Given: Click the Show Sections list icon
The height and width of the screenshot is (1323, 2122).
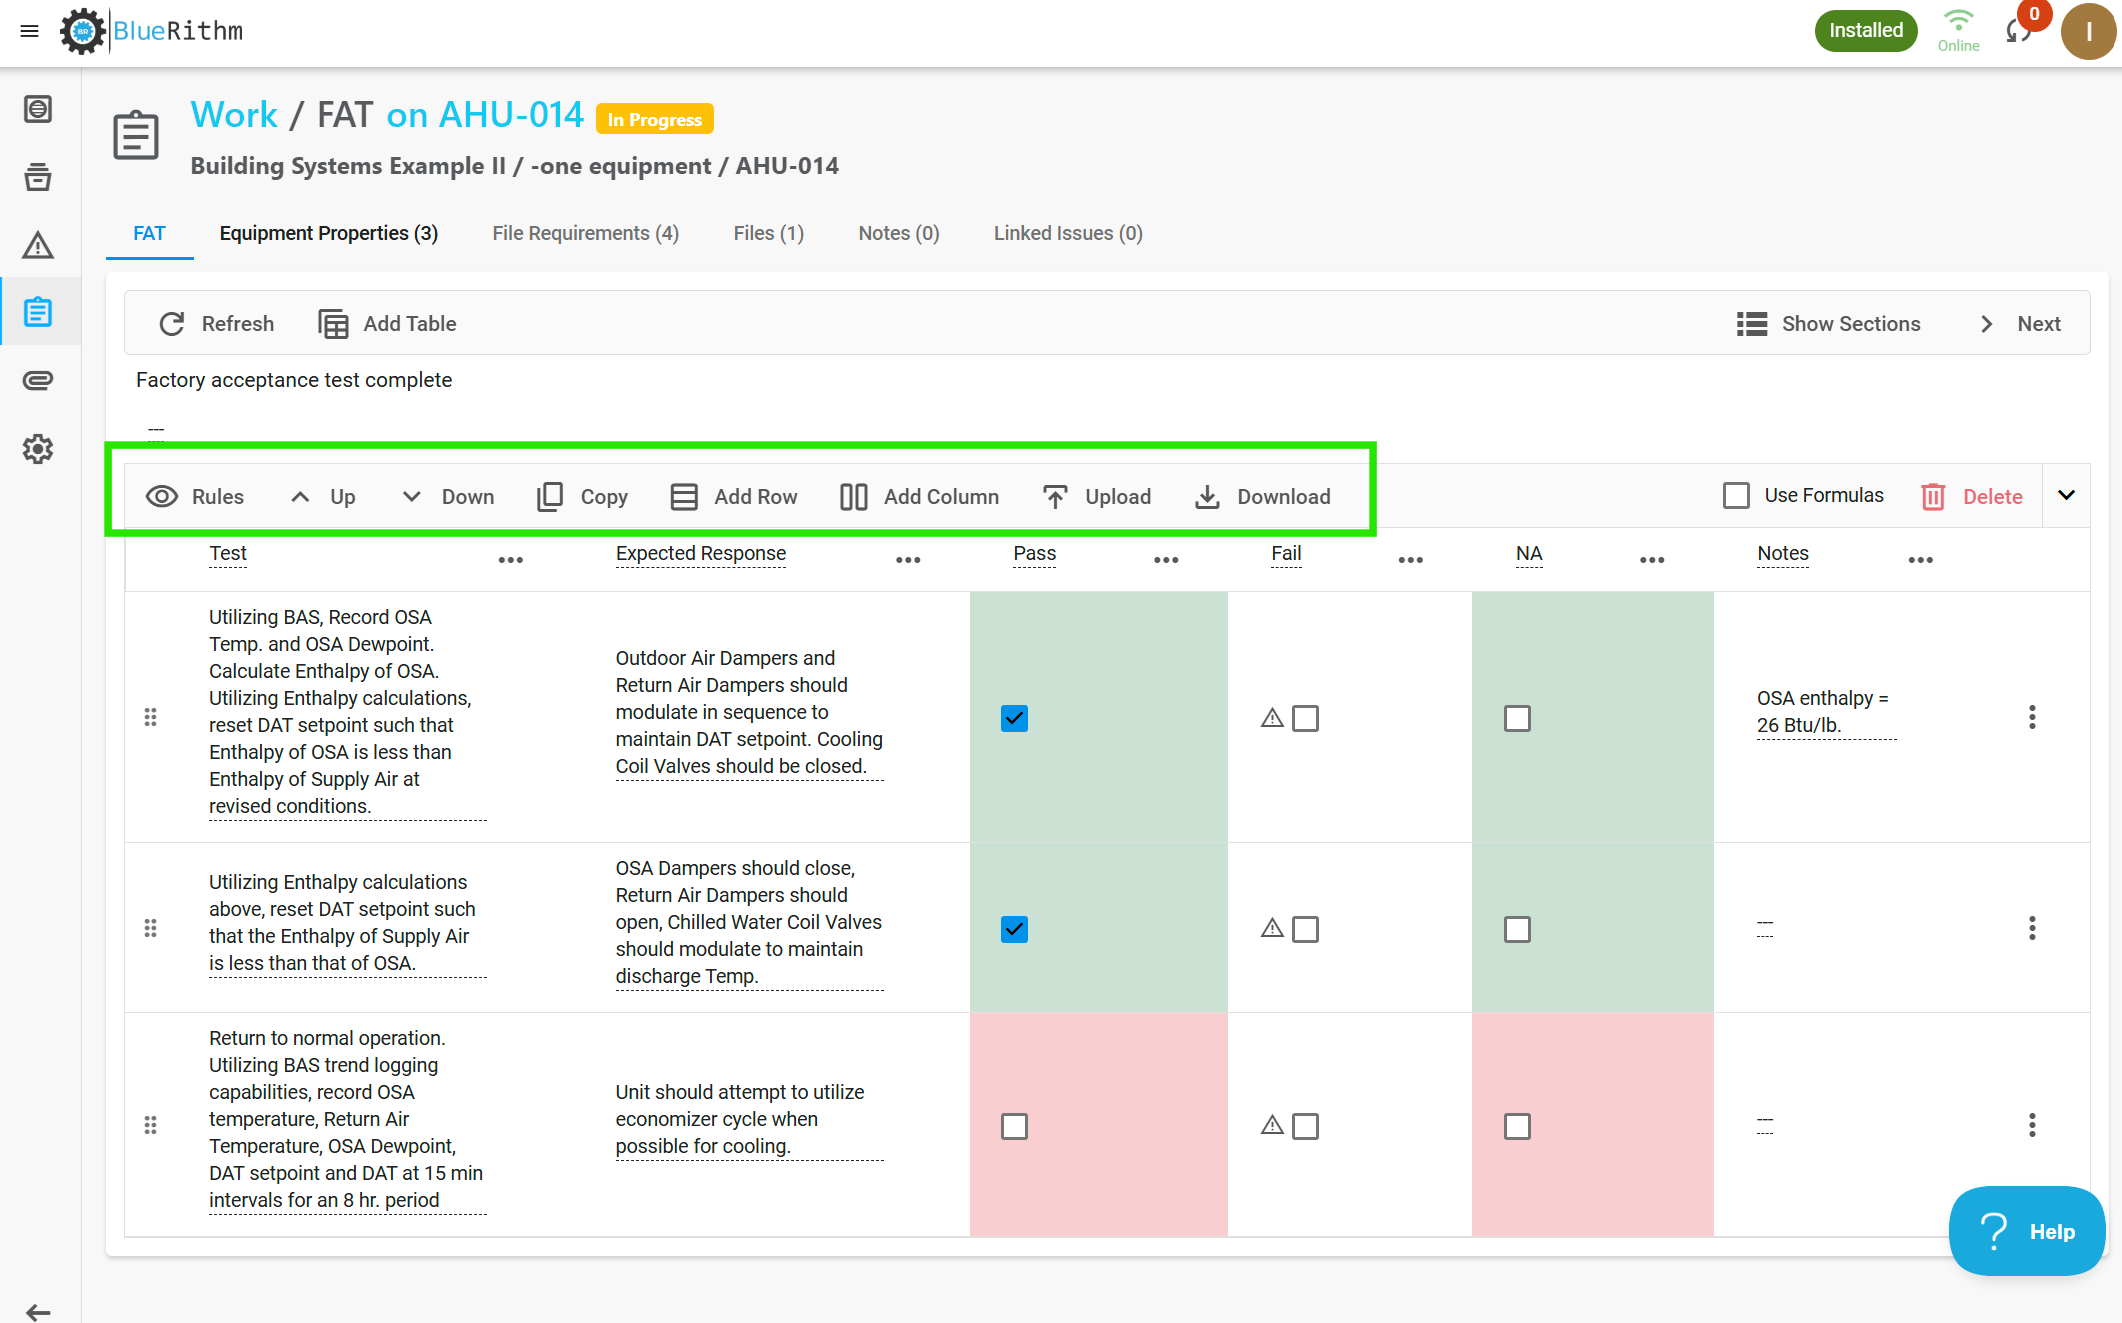Looking at the screenshot, I should click(x=1752, y=324).
